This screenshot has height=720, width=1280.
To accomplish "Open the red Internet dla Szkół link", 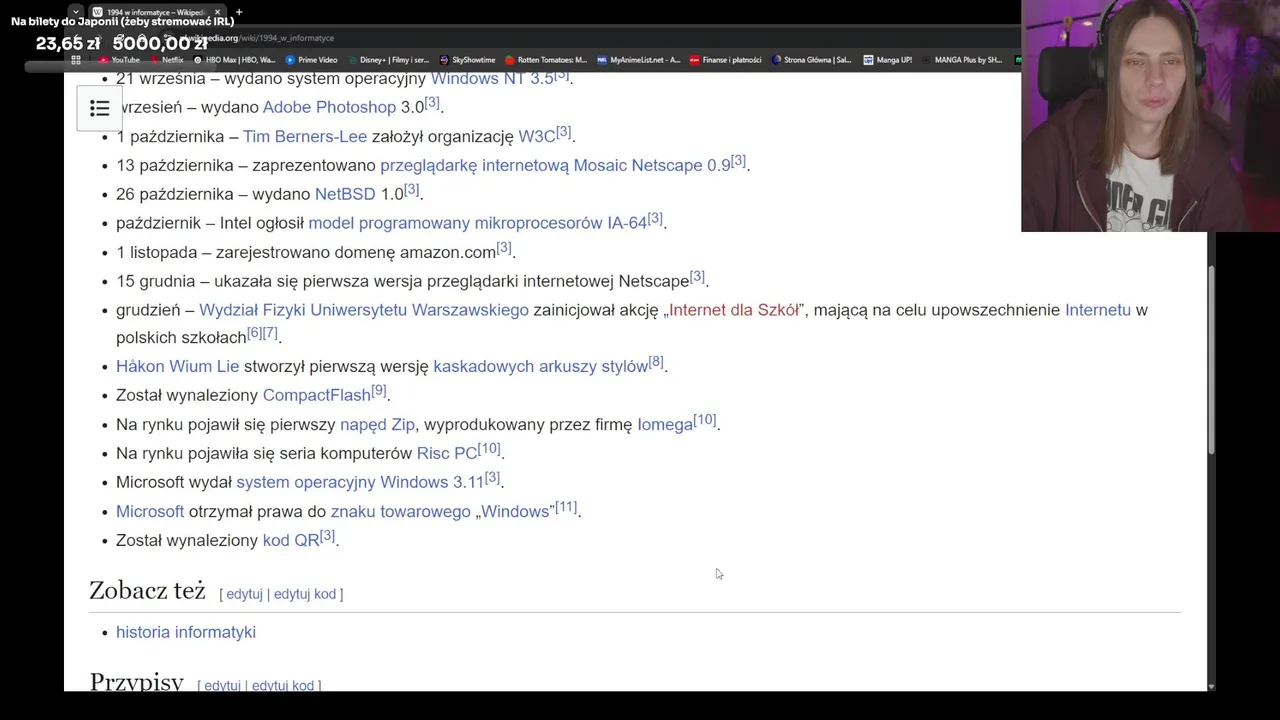I will tap(734, 310).
